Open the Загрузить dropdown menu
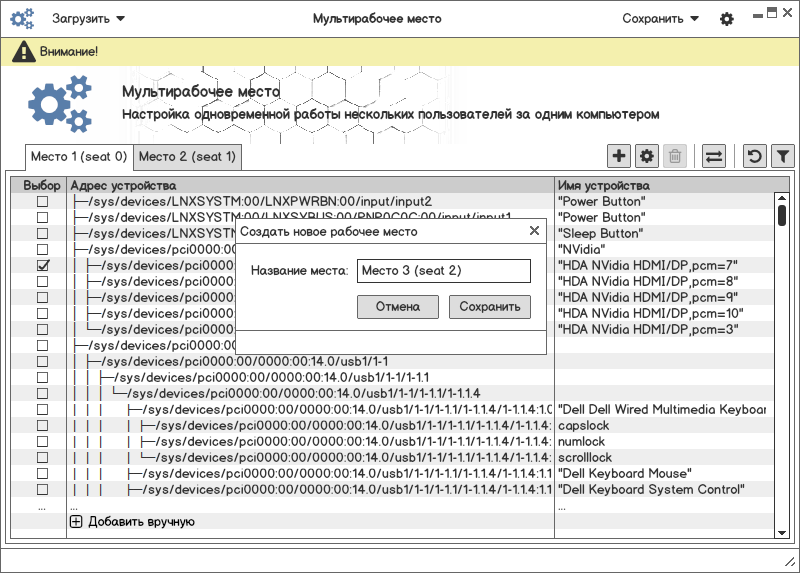The width and height of the screenshot is (800, 573). click(88, 19)
